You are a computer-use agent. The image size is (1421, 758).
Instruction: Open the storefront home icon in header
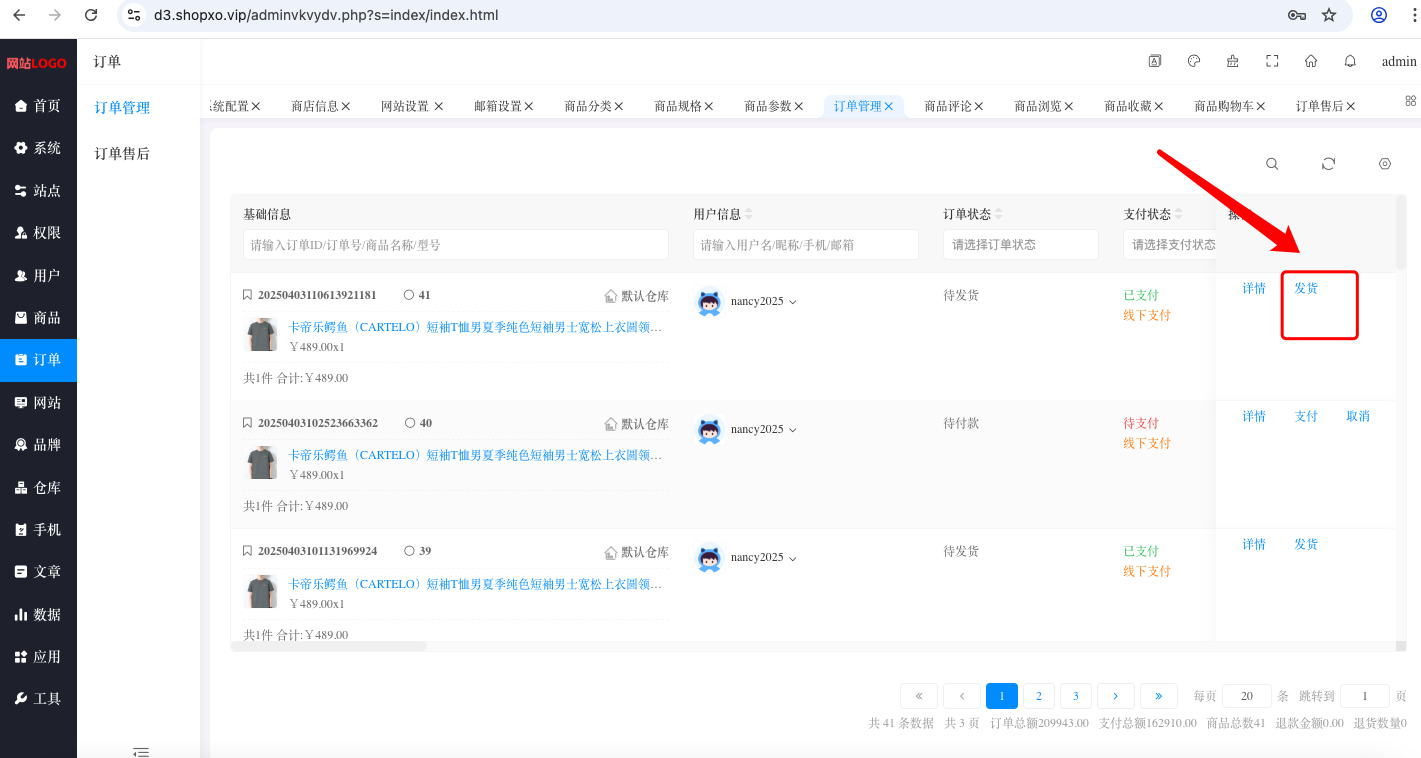coord(1311,61)
